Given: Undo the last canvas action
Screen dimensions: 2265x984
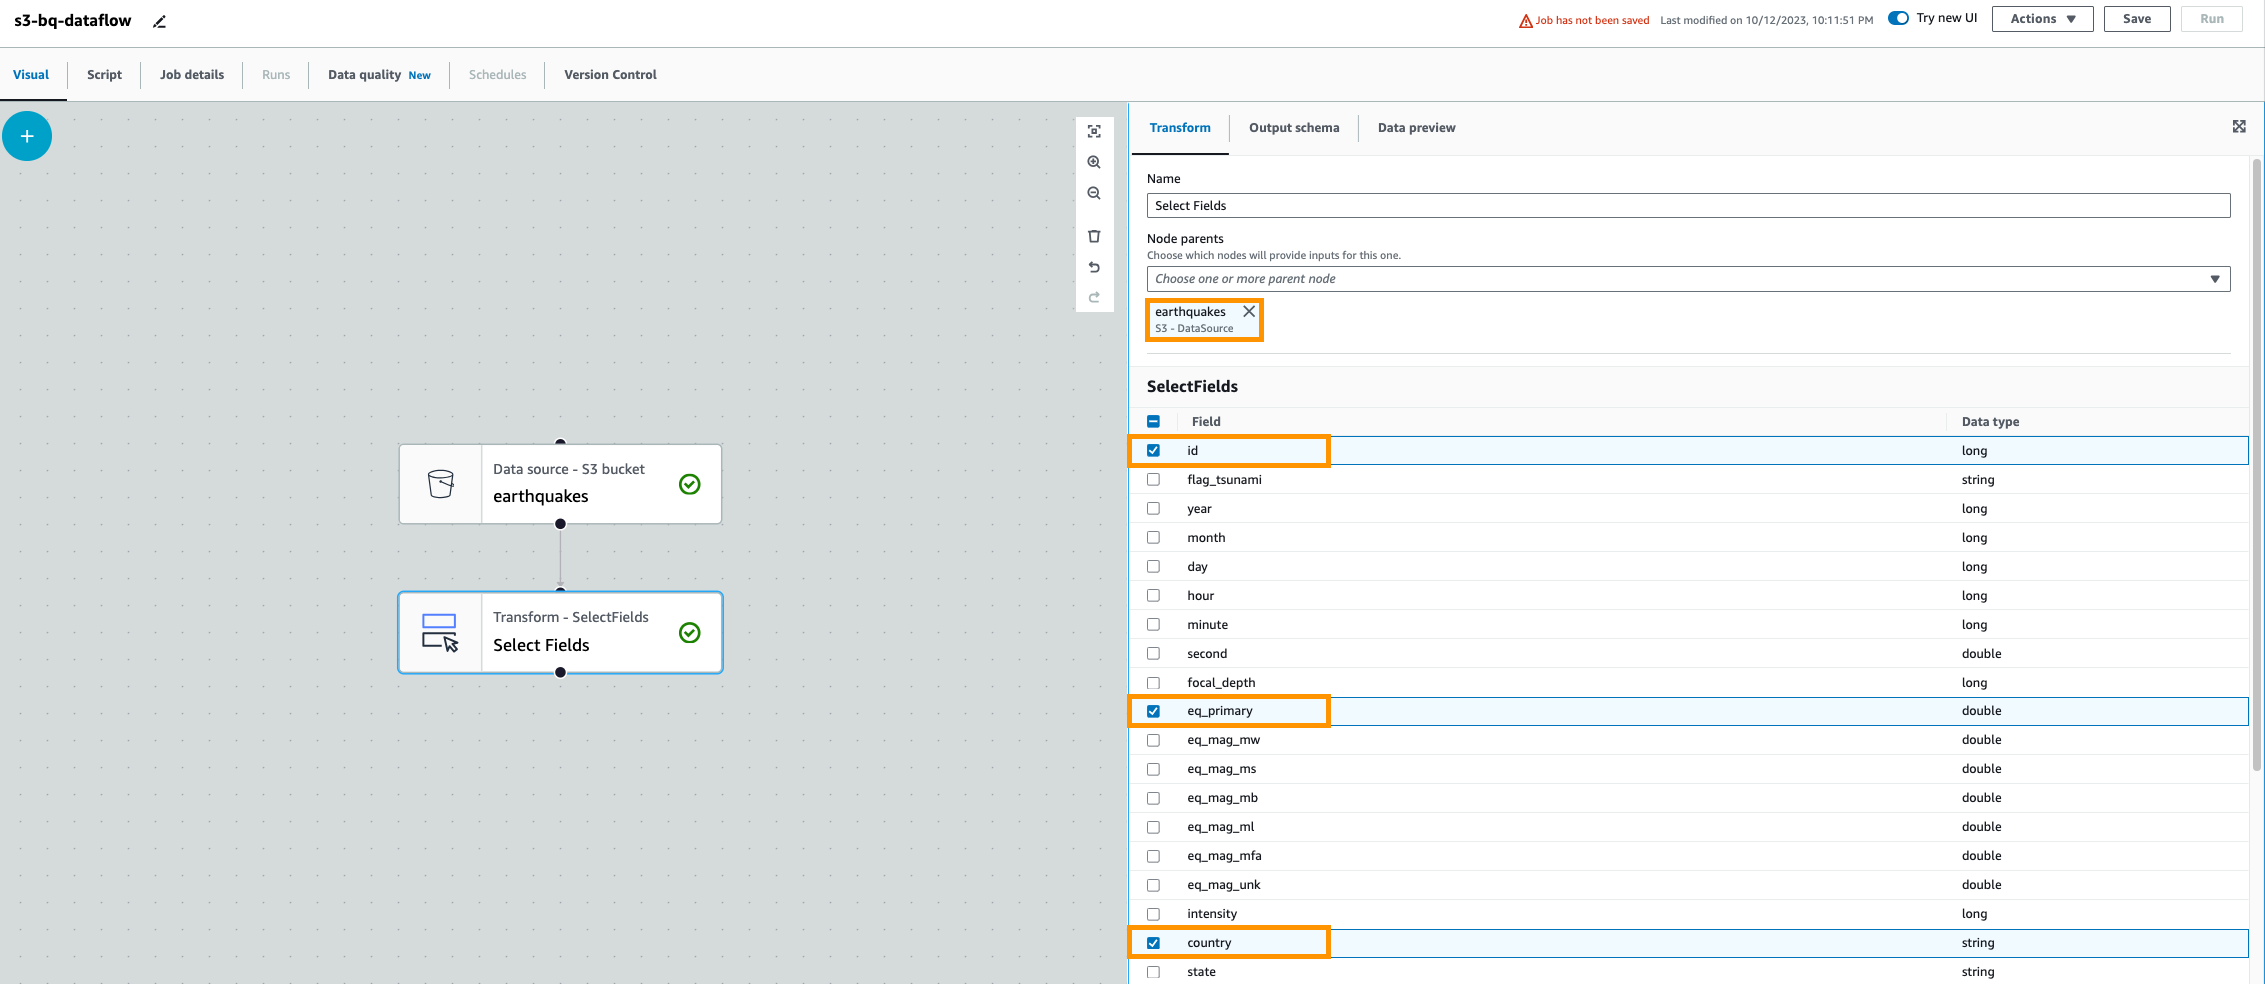Looking at the screenshot, I should 1094,267.
